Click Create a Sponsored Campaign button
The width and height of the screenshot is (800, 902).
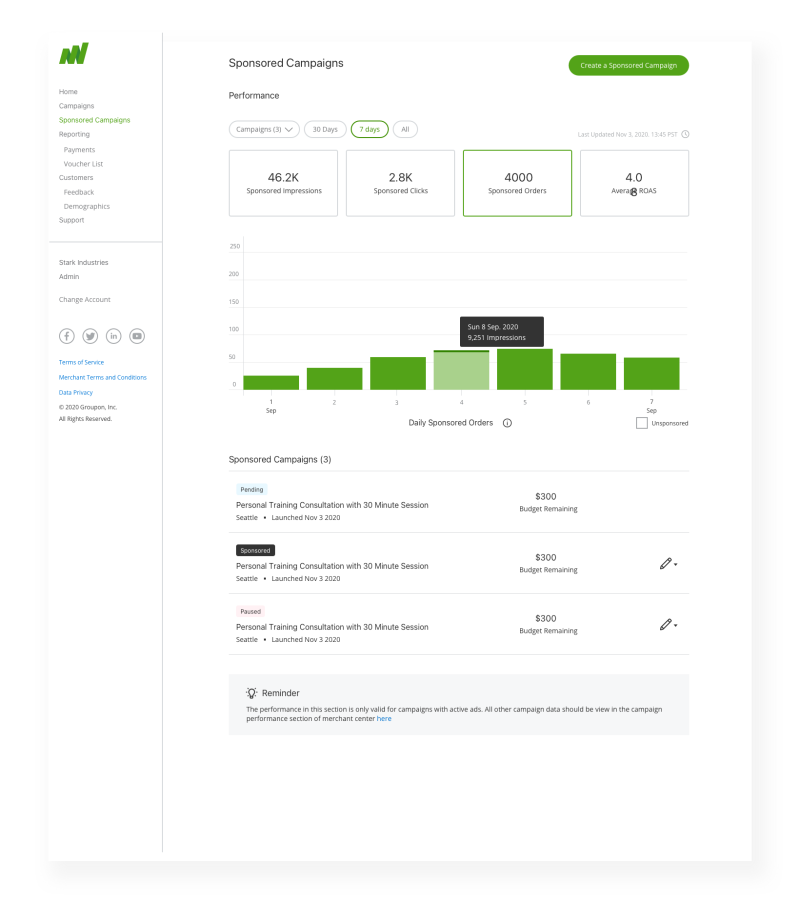pos(628,65)
